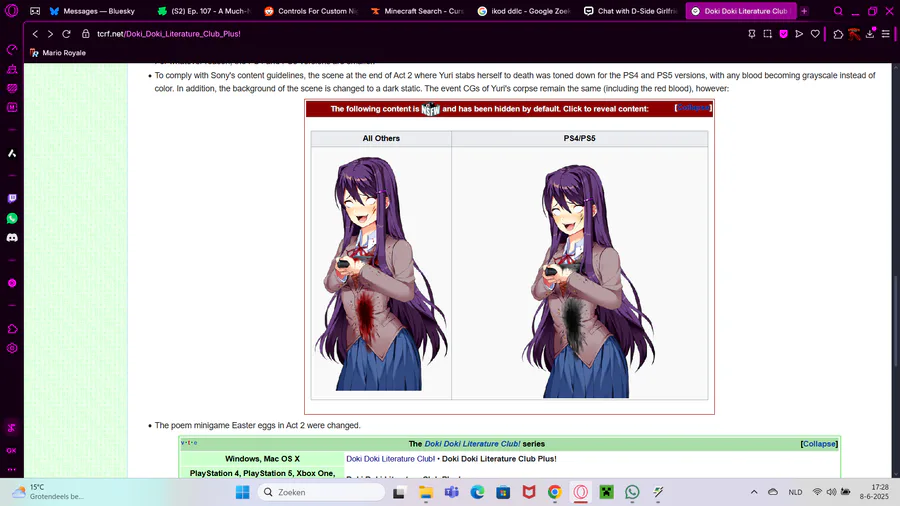Open GX Control speedometer in sidebar
The width and height of the screenshot is (900, 506).
[x=12, y=49]
